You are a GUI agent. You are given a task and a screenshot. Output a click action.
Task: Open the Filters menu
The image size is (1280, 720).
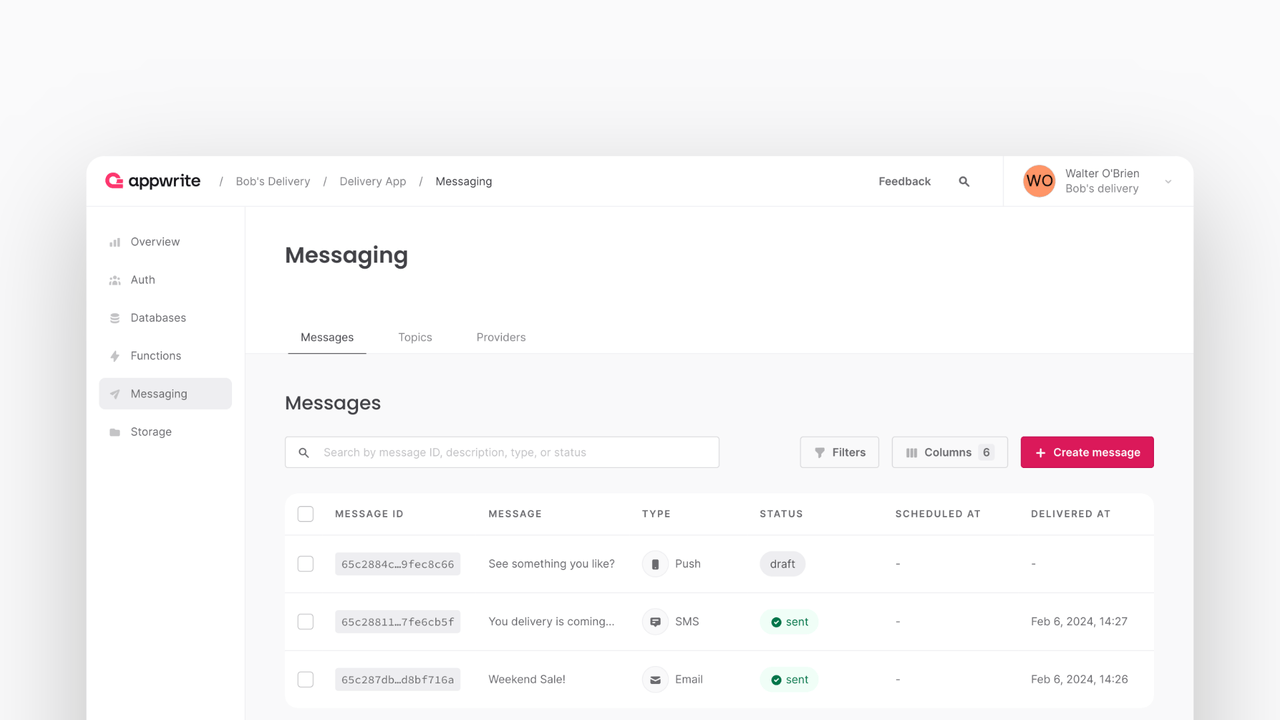[x=839, y=452]
